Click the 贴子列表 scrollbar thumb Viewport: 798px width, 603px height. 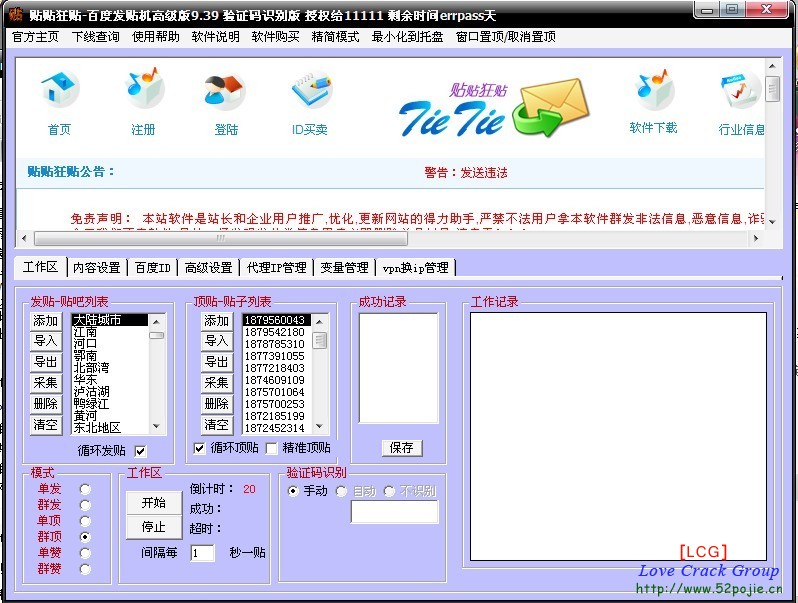tap(320, 340)
